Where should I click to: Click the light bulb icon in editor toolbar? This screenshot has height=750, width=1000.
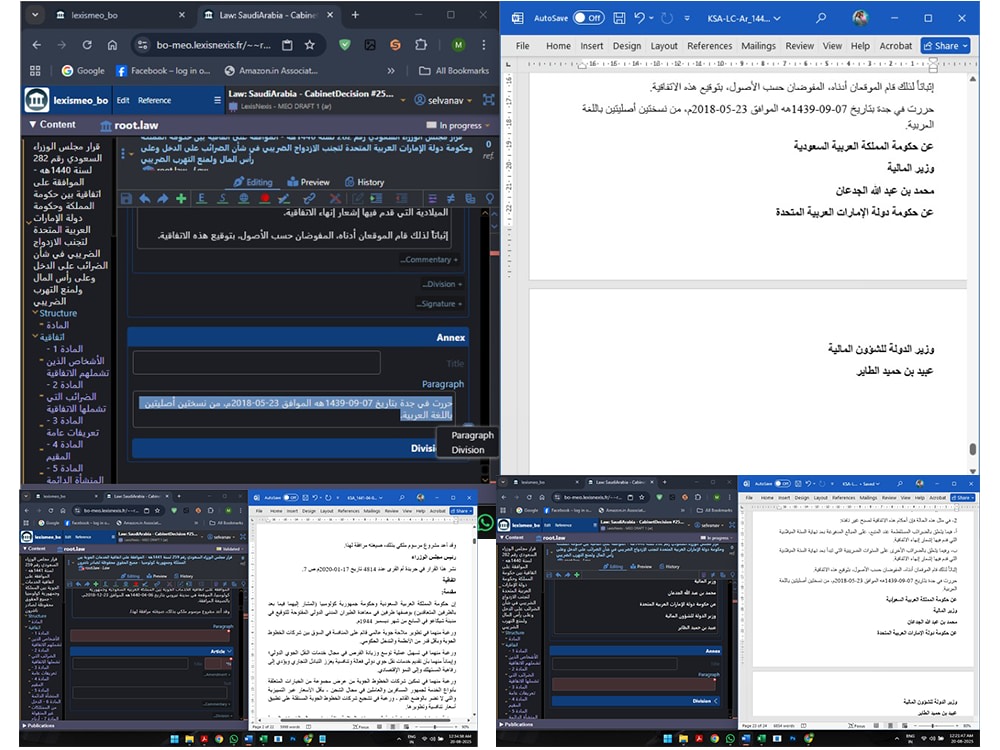tap(490, 199)
